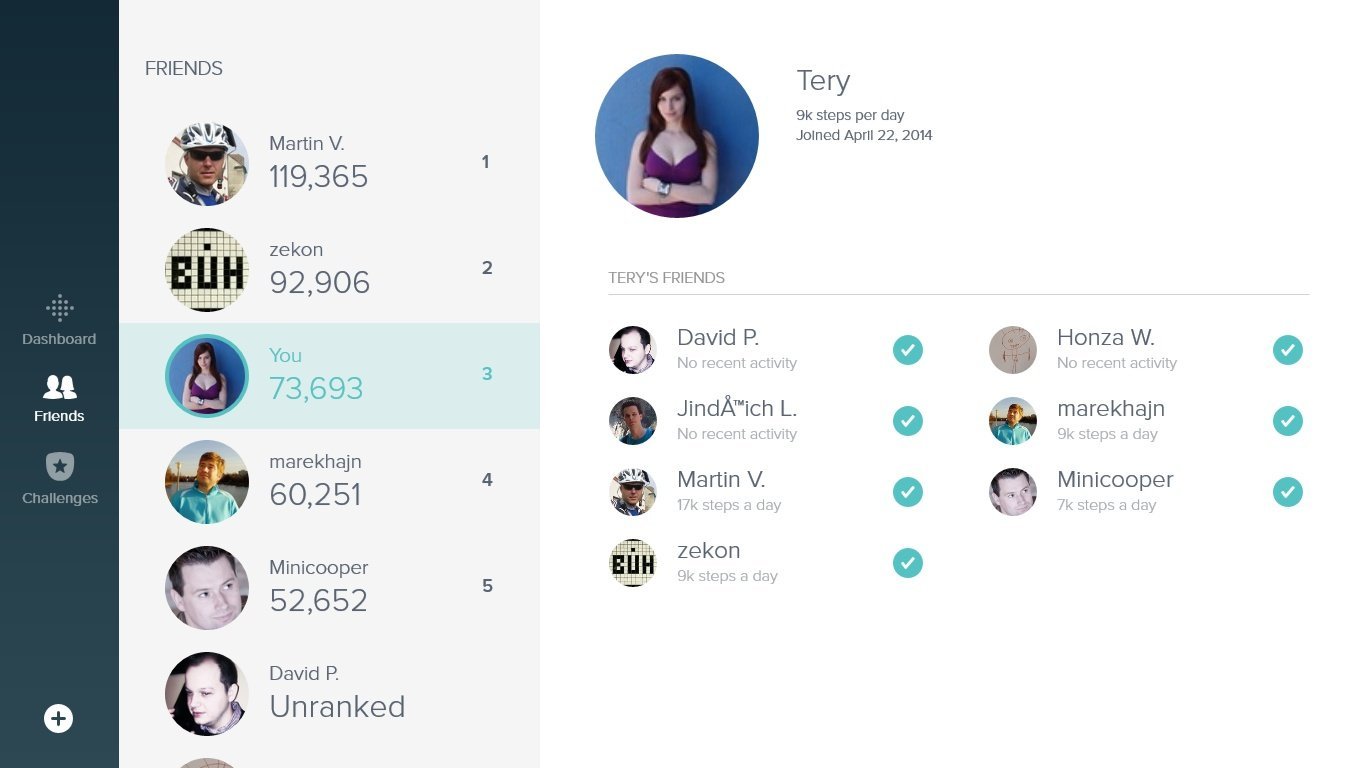Viewport: 1366px width, 768px height.
Task: Open Tery's large profile photo
Action: 677,136
